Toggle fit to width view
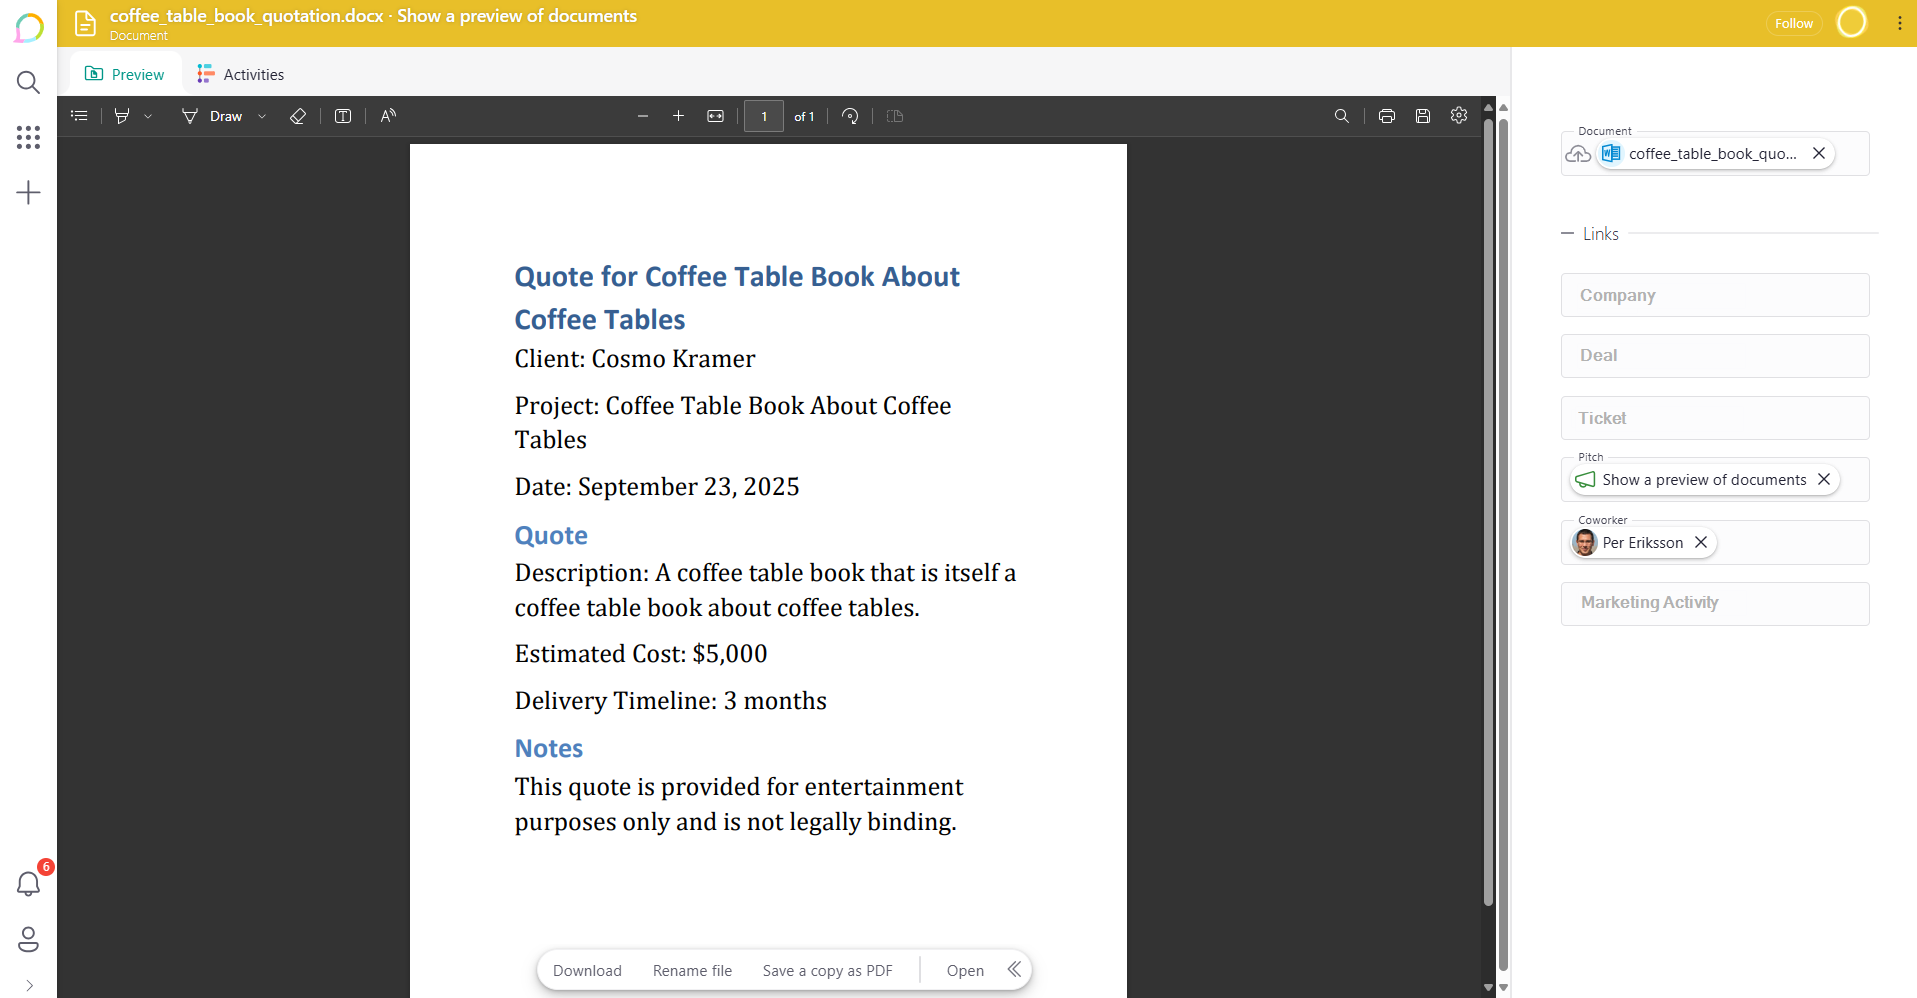 716,116
